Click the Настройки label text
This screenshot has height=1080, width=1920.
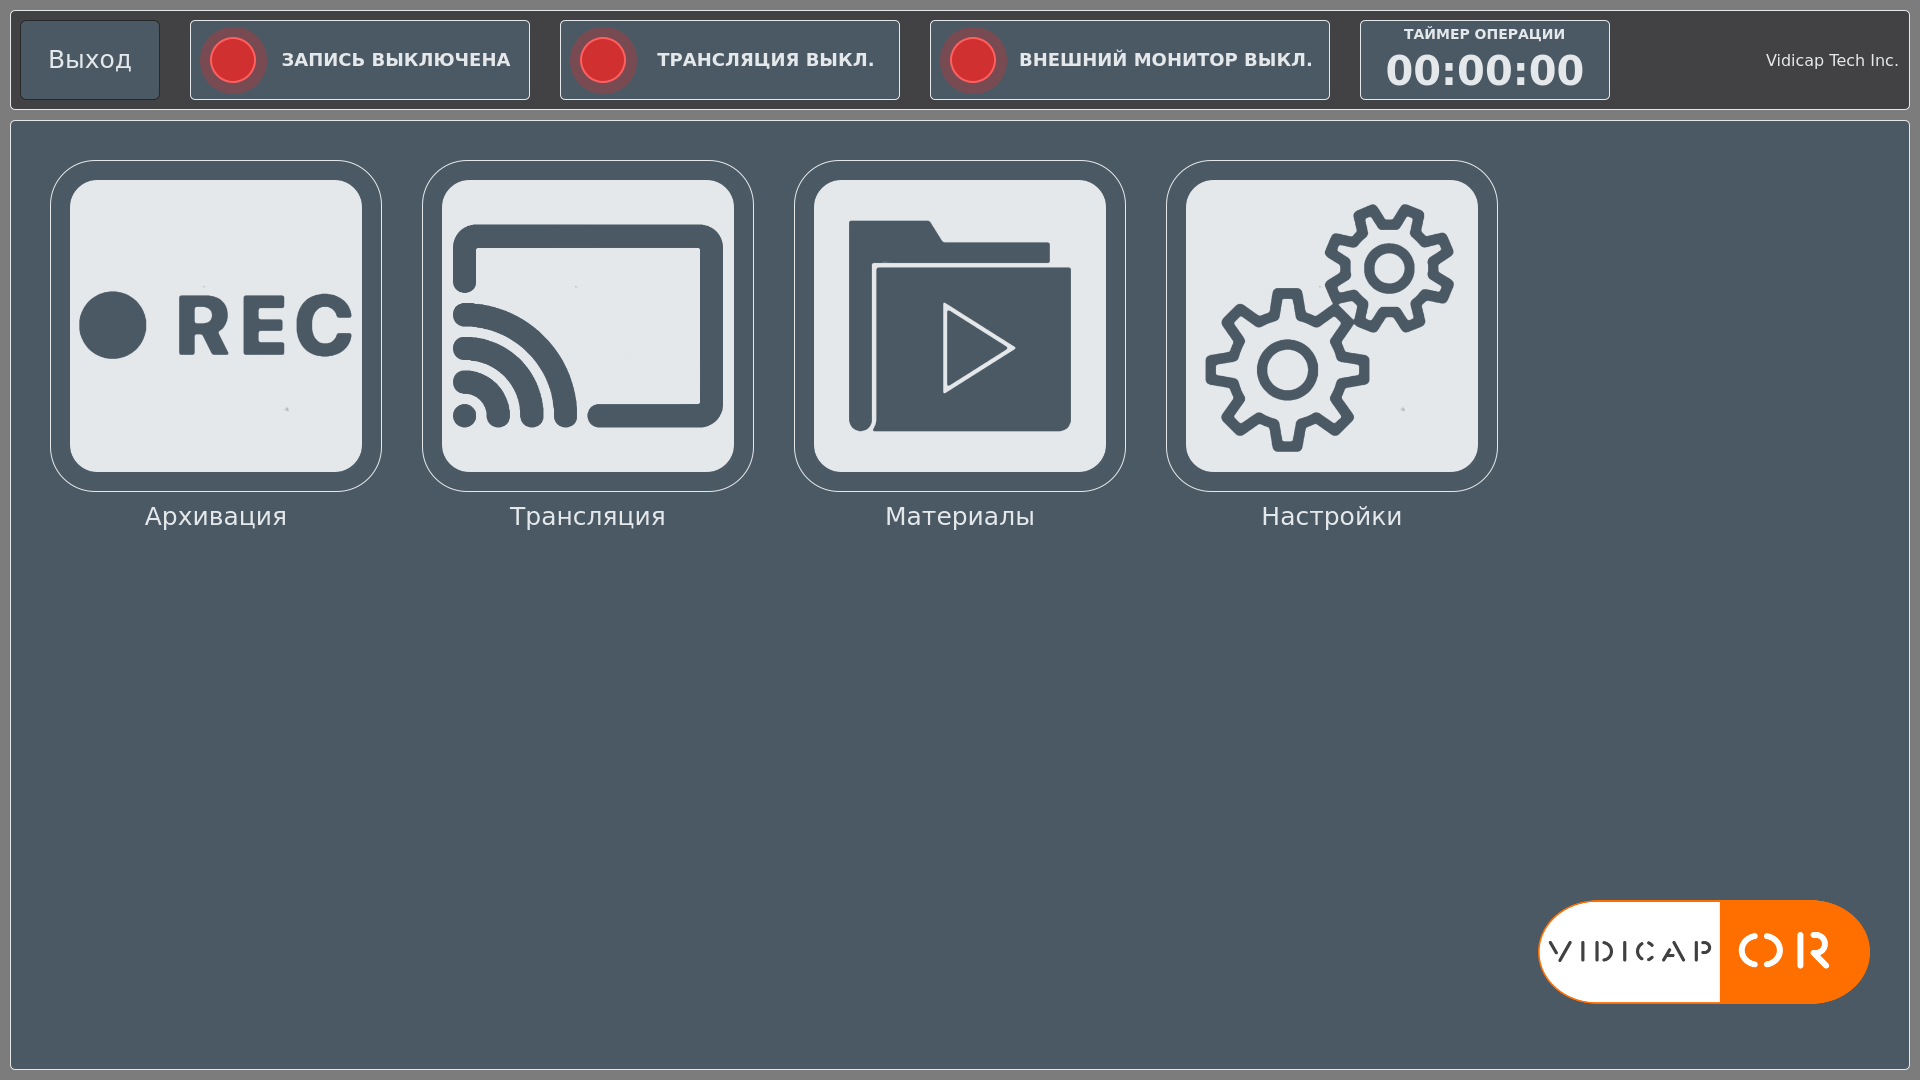pyautogui.click(x=1332, y=517)
